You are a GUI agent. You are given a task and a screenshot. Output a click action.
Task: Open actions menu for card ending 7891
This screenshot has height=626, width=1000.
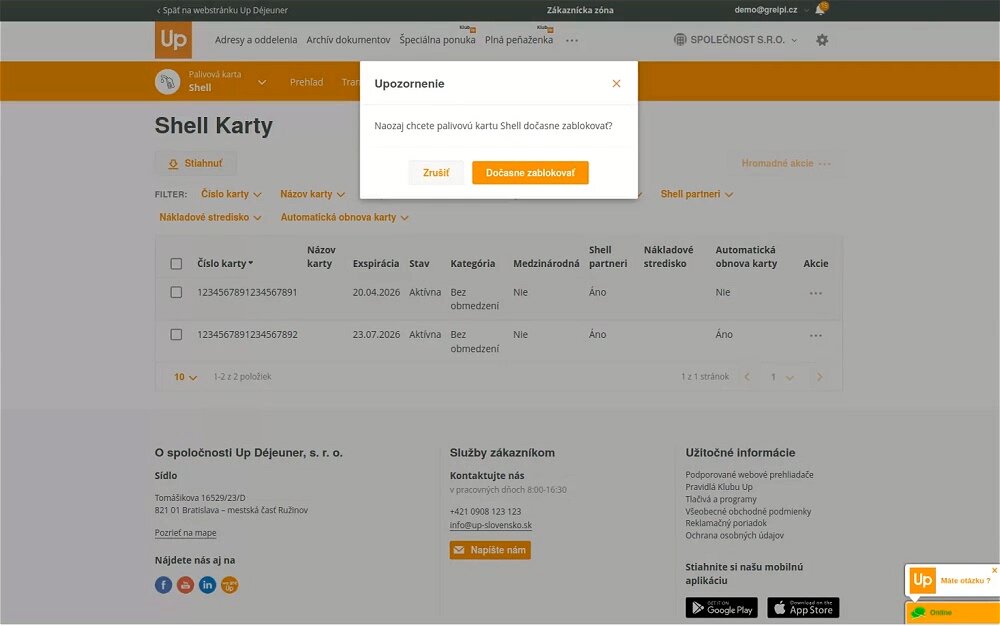(x=815, y=293)
